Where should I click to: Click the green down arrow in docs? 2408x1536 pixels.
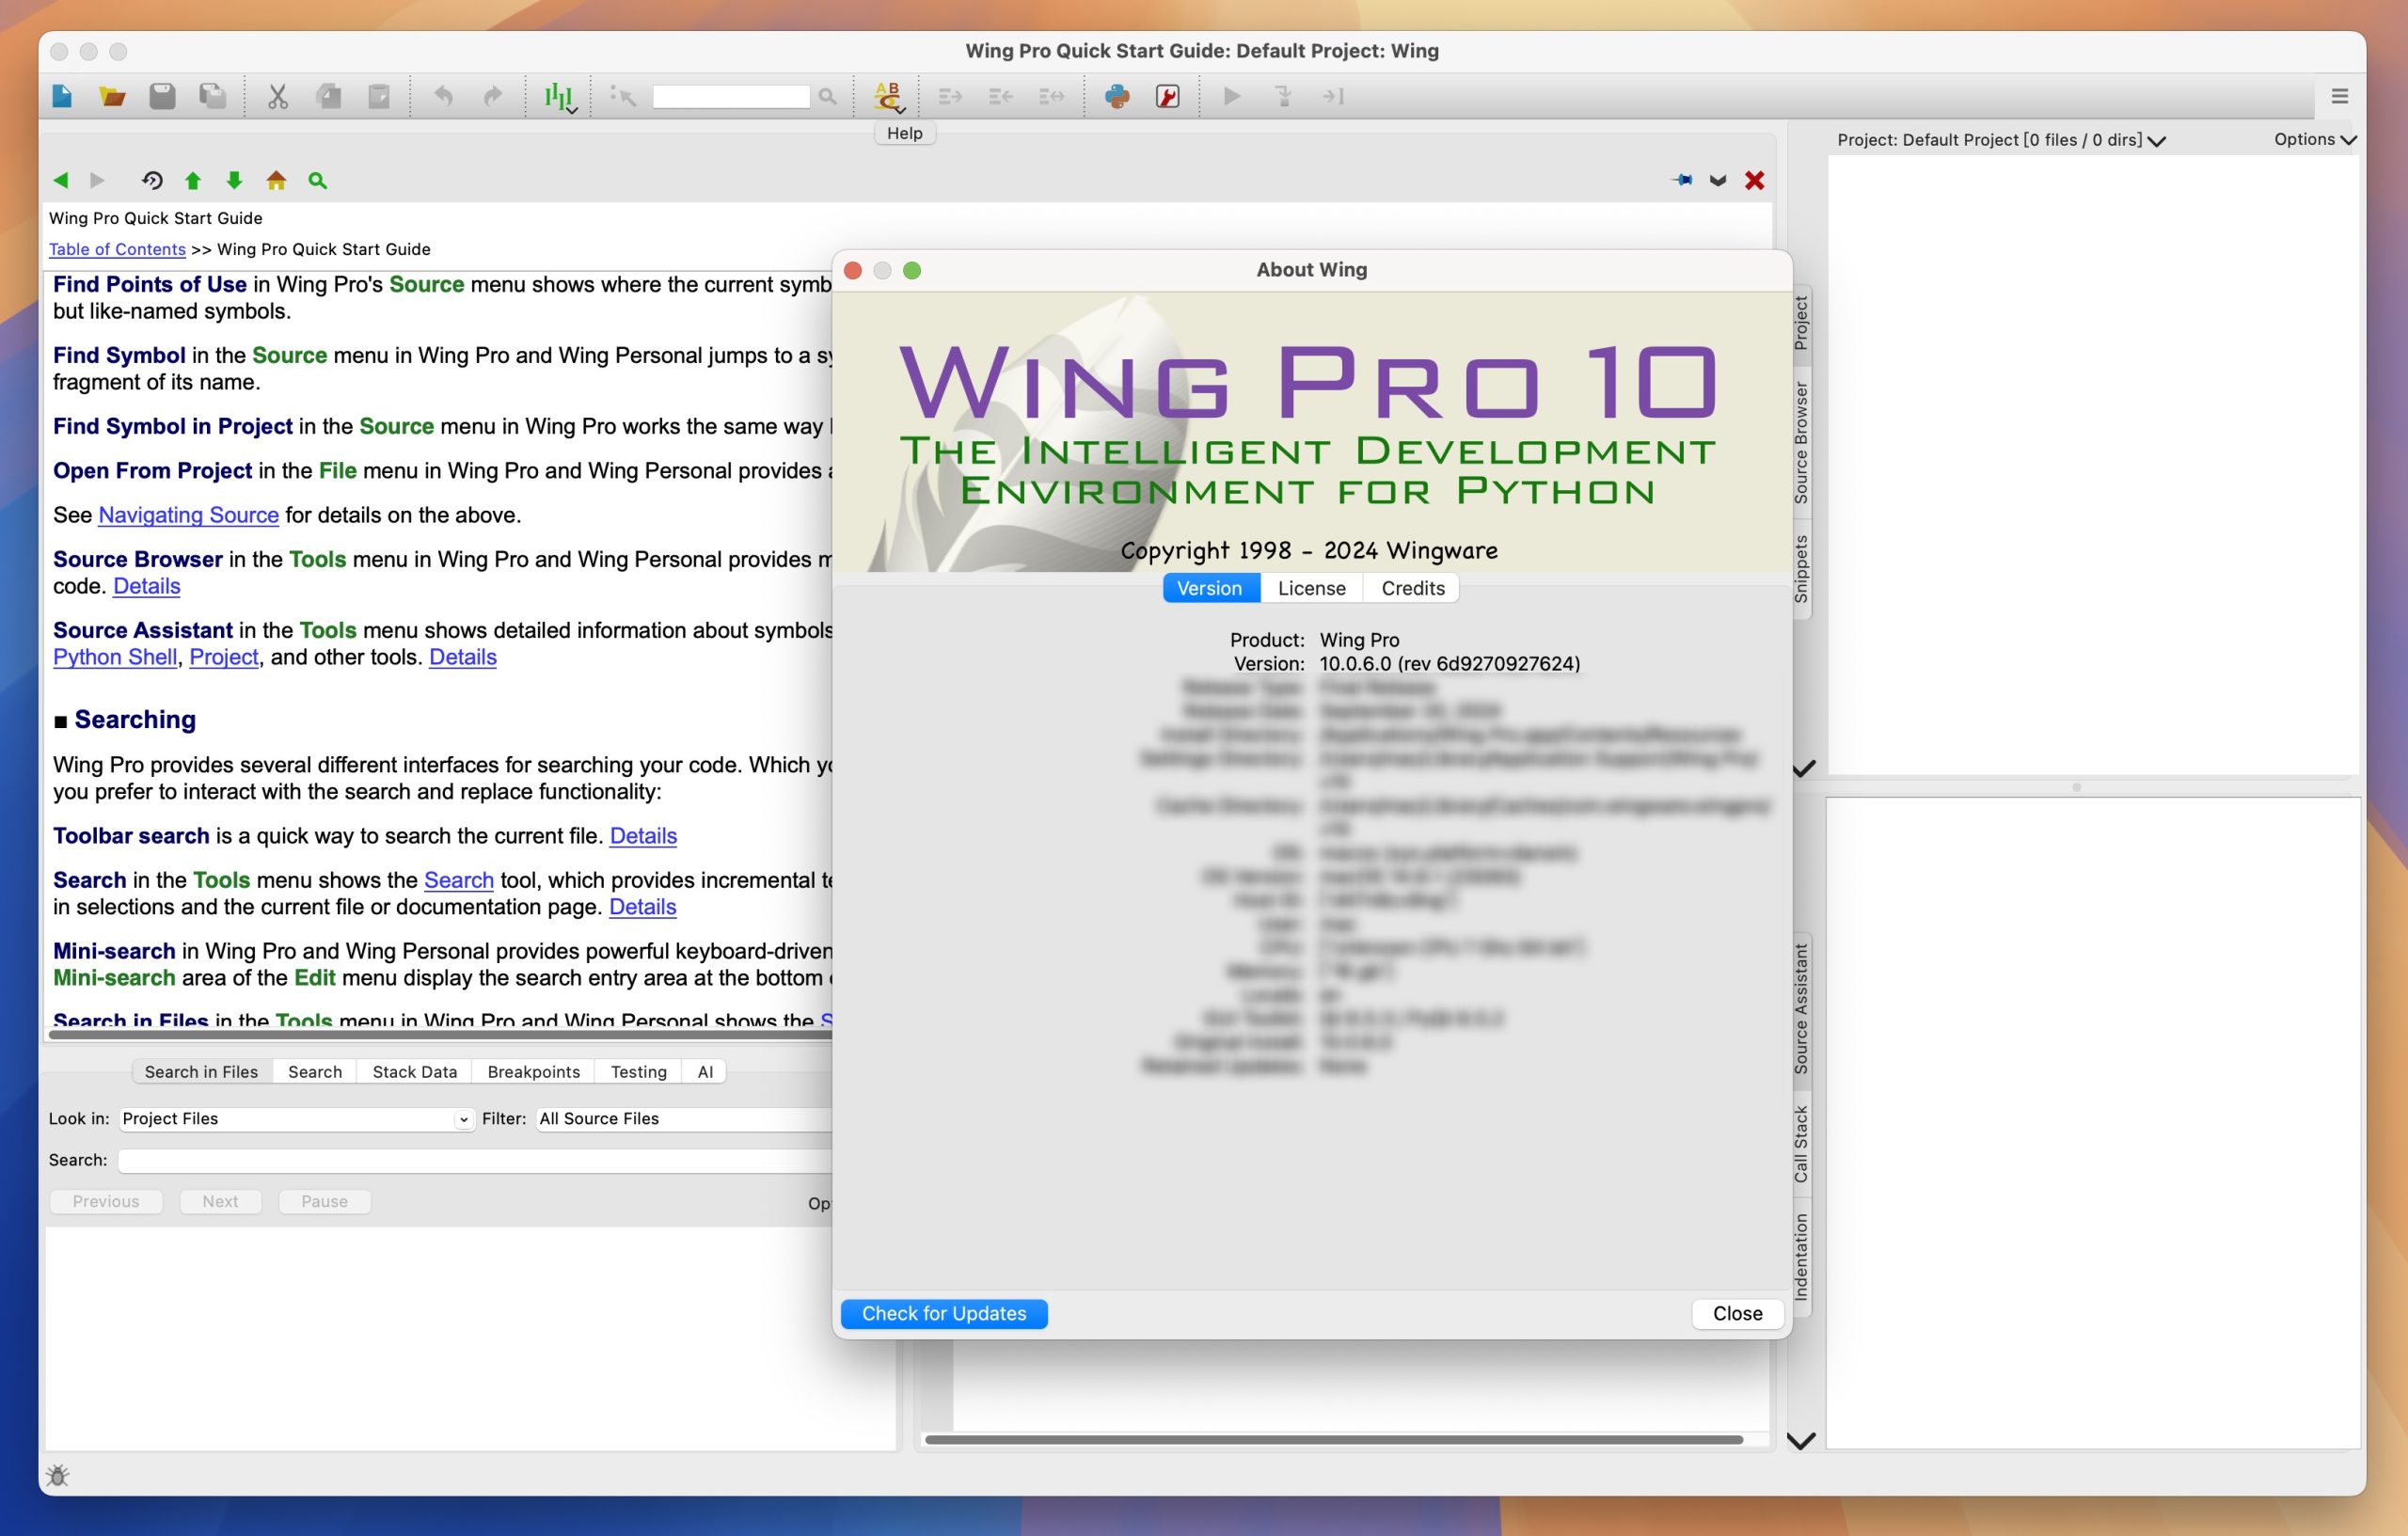[234, 180]
